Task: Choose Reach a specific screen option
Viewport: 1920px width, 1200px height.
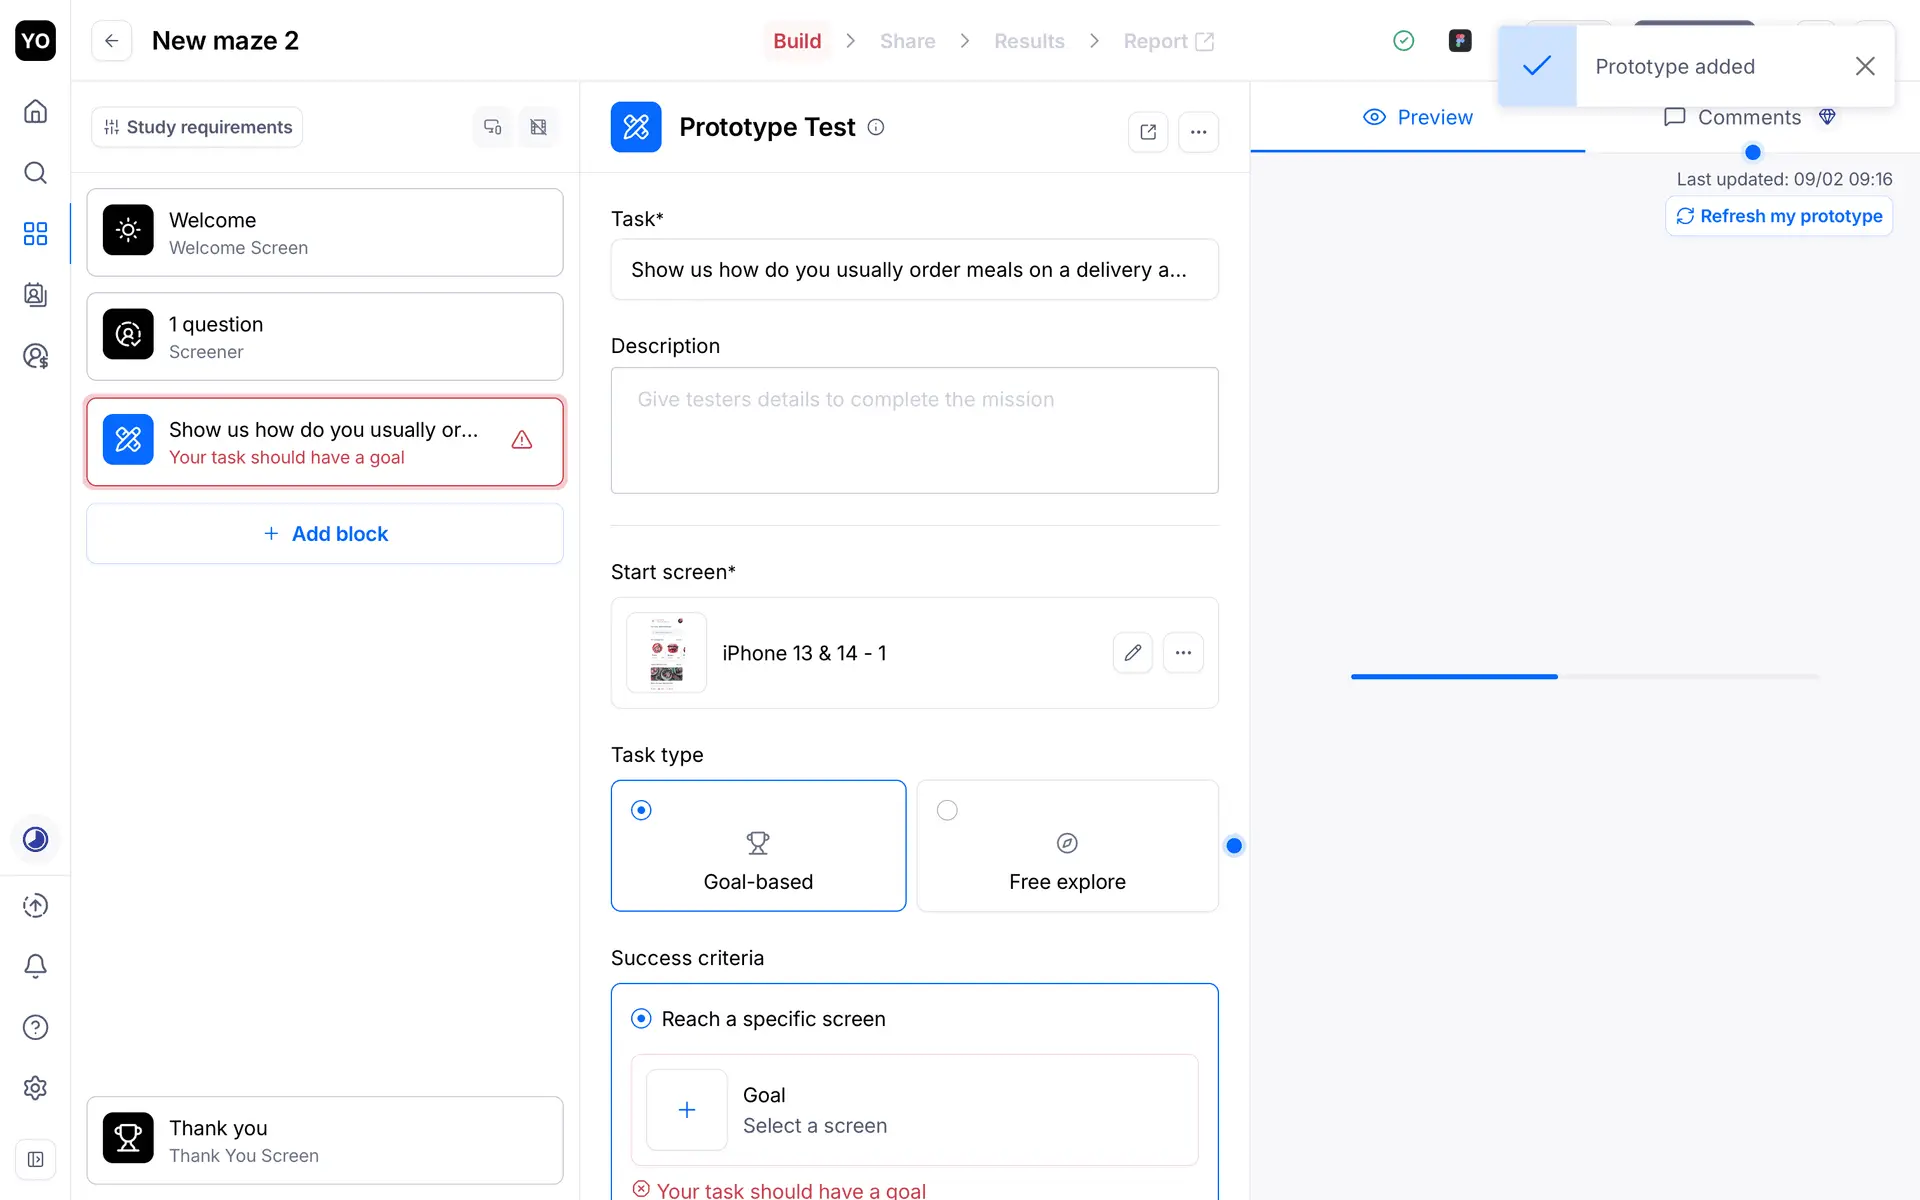Action: [x=642, y=1019]
